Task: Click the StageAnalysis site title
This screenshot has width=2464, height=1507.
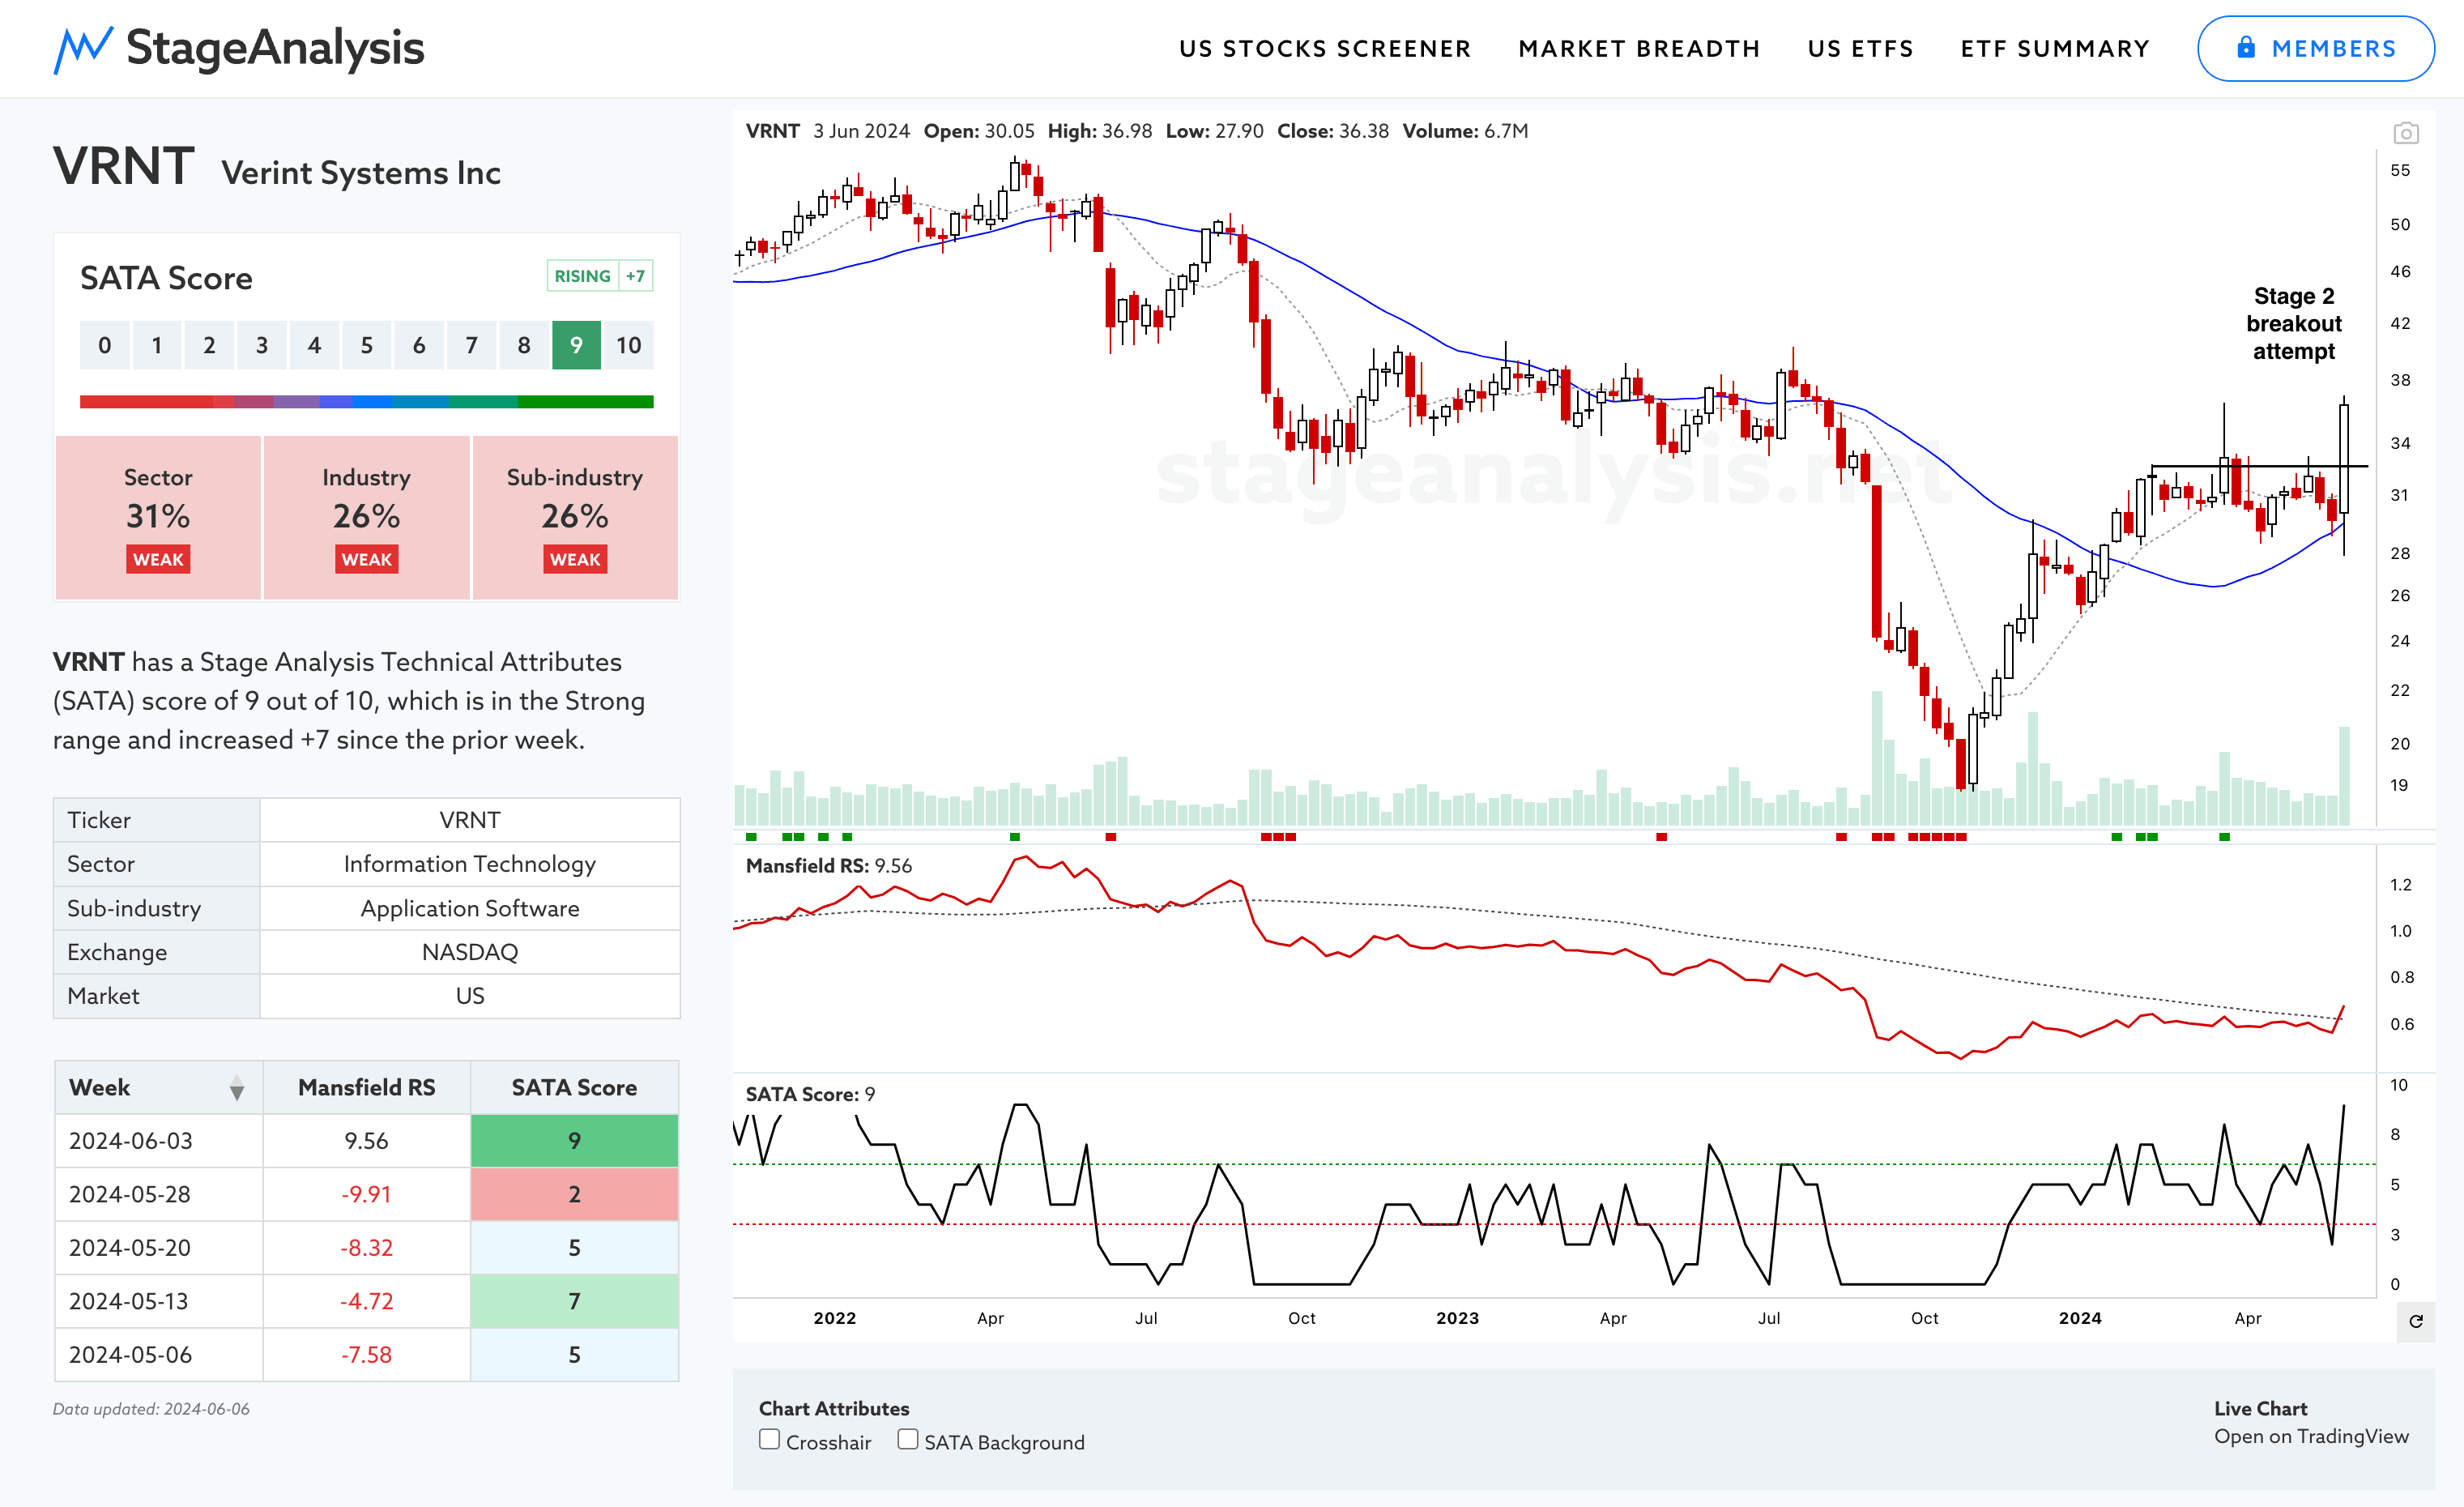Action: tap(275, 48)
